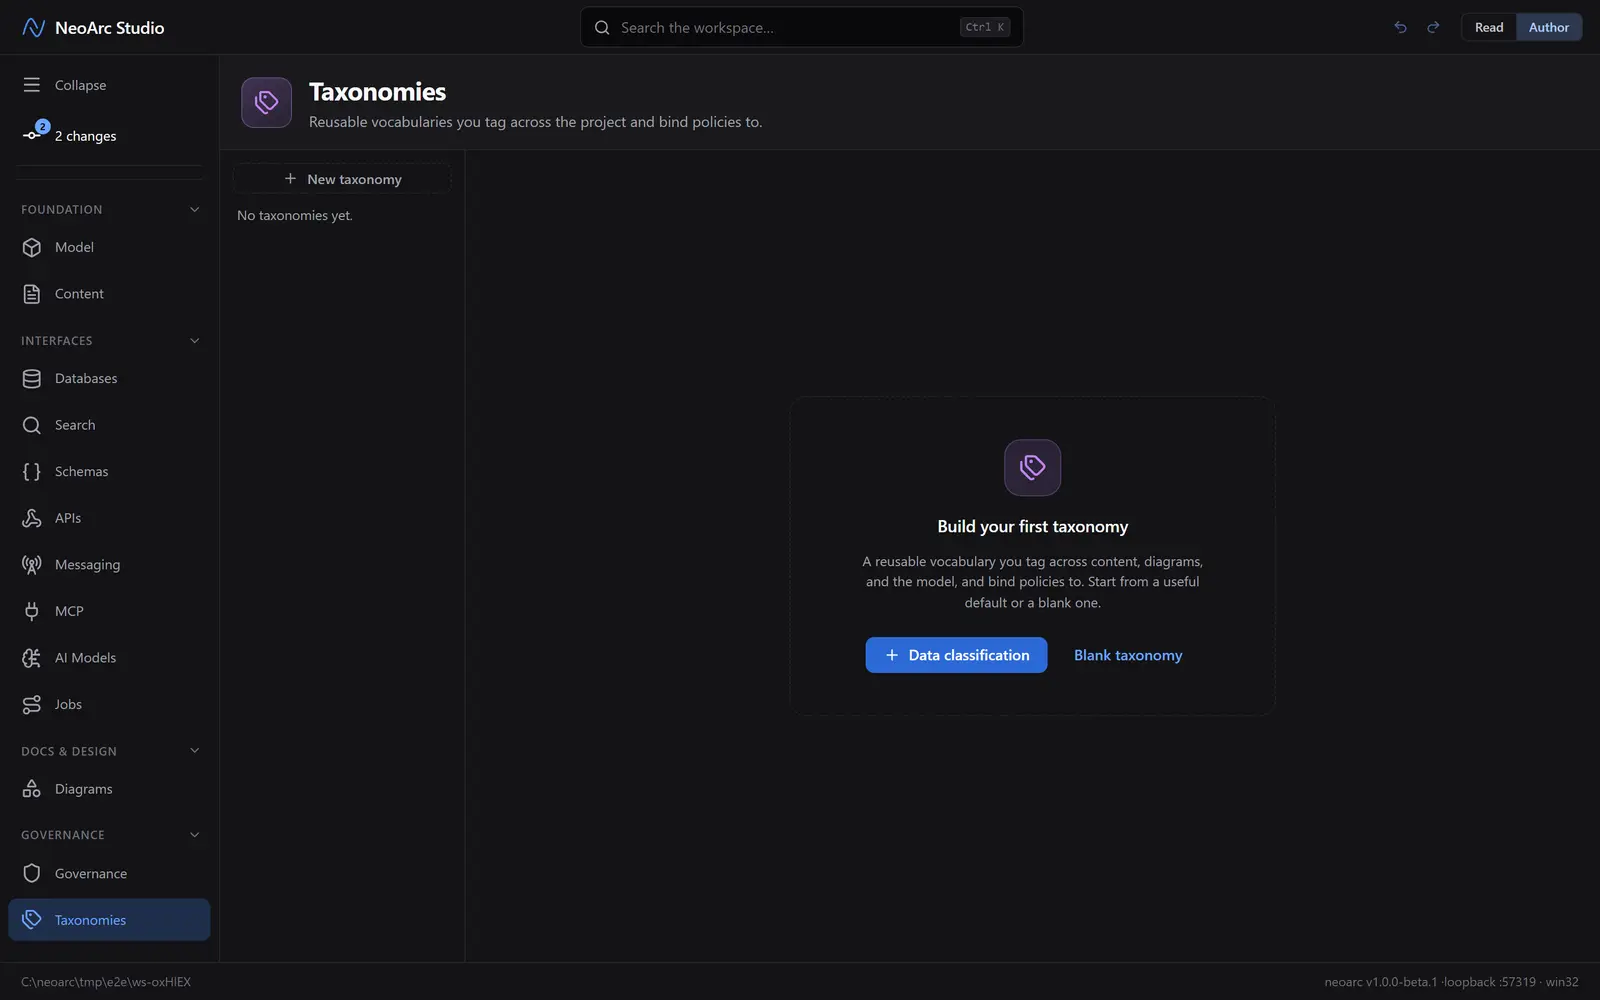
Task: Create a Data classification taxonomy
Action: (x=956, y=655)
